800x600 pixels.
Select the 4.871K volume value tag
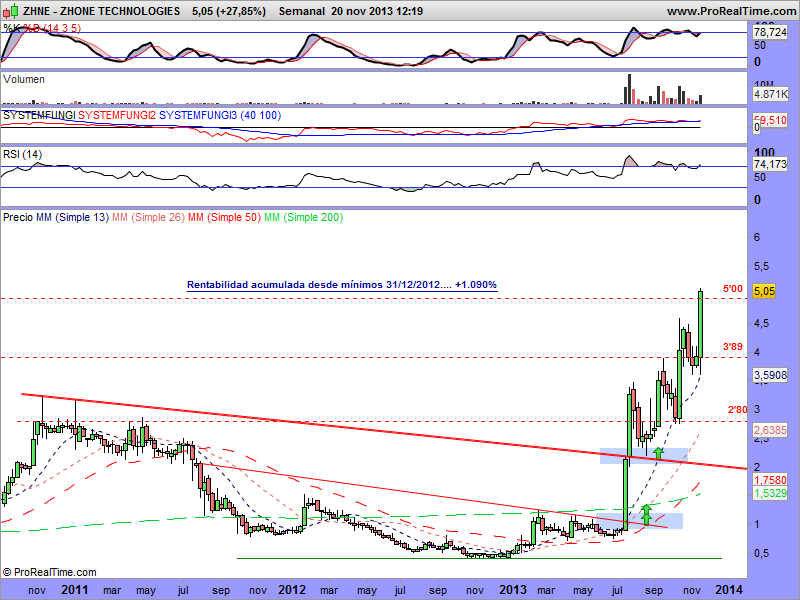pyautogui.click(x=770, y=94)
